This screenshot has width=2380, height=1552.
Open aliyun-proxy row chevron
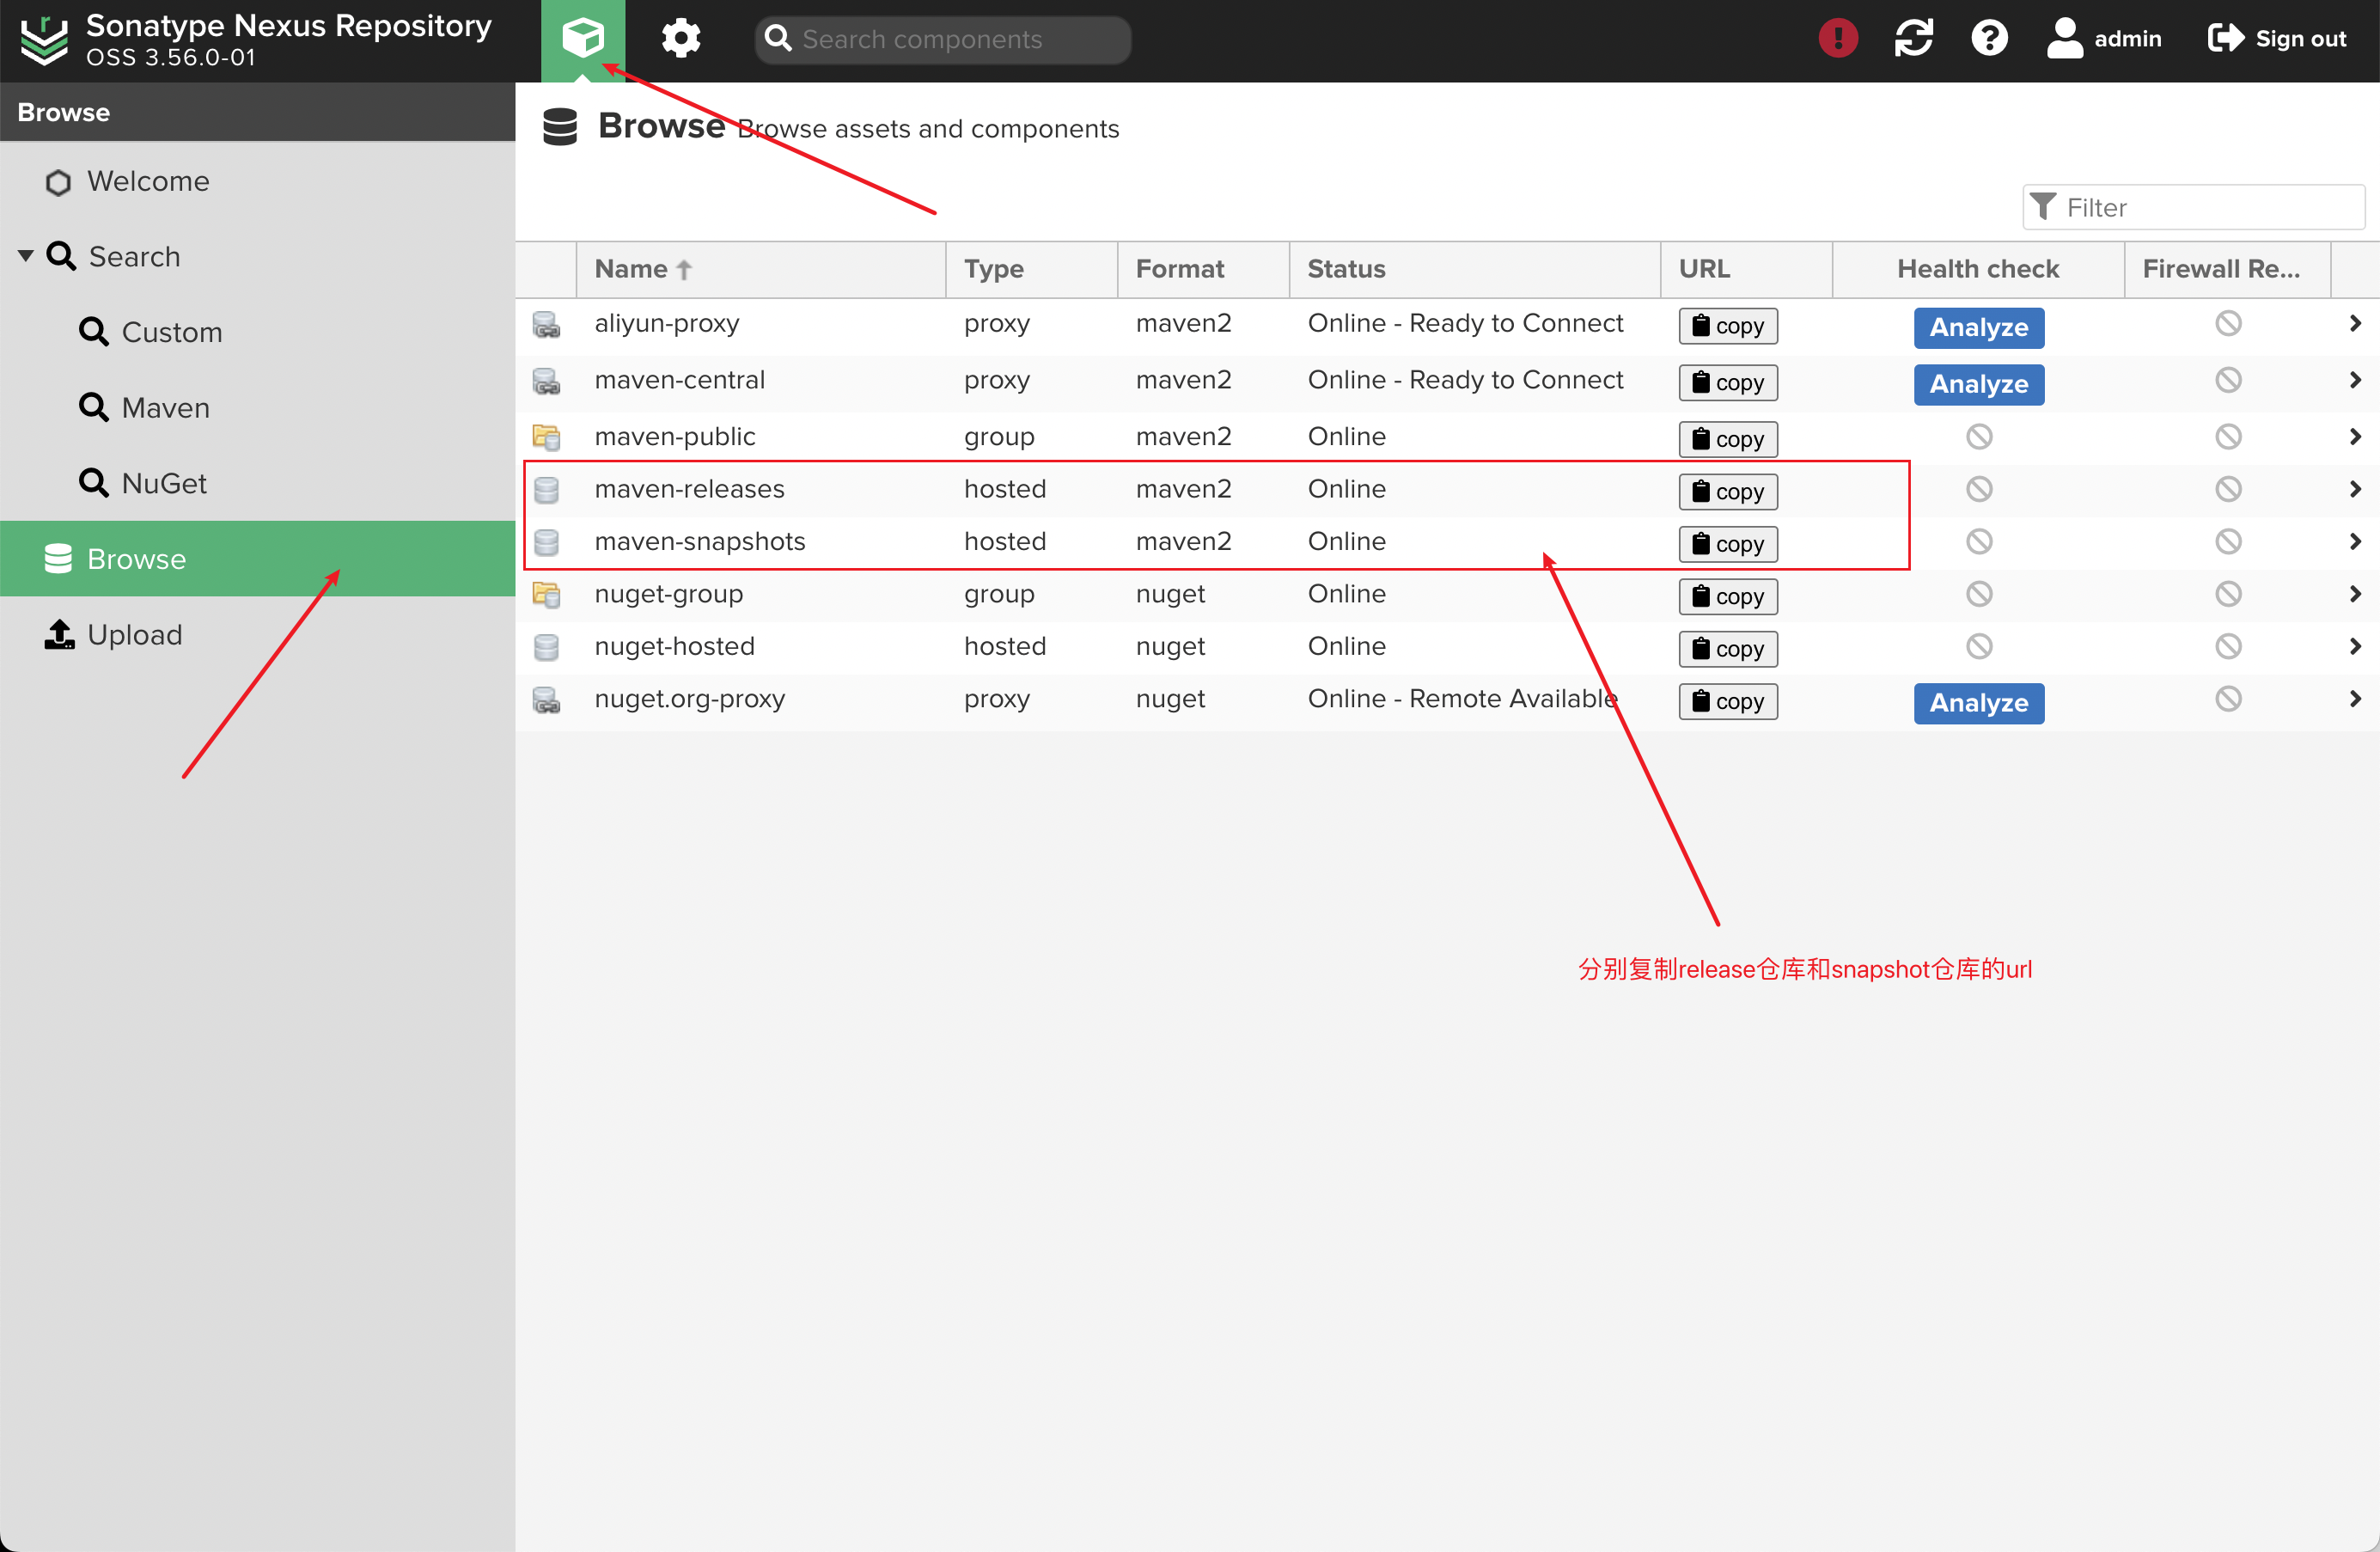2355,323
